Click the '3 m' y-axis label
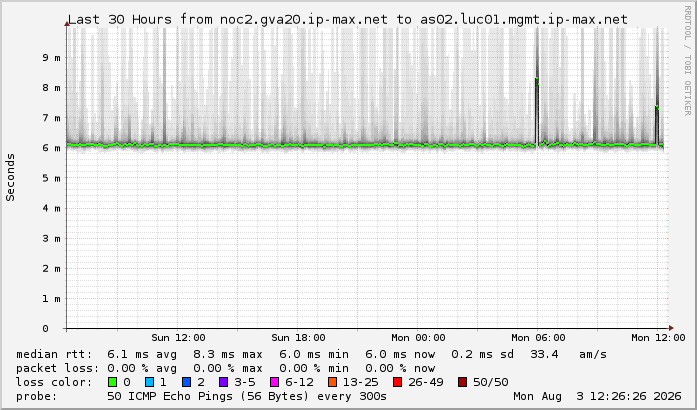The image size is (697, 410). pyautogui.click(x=52, y=238)
